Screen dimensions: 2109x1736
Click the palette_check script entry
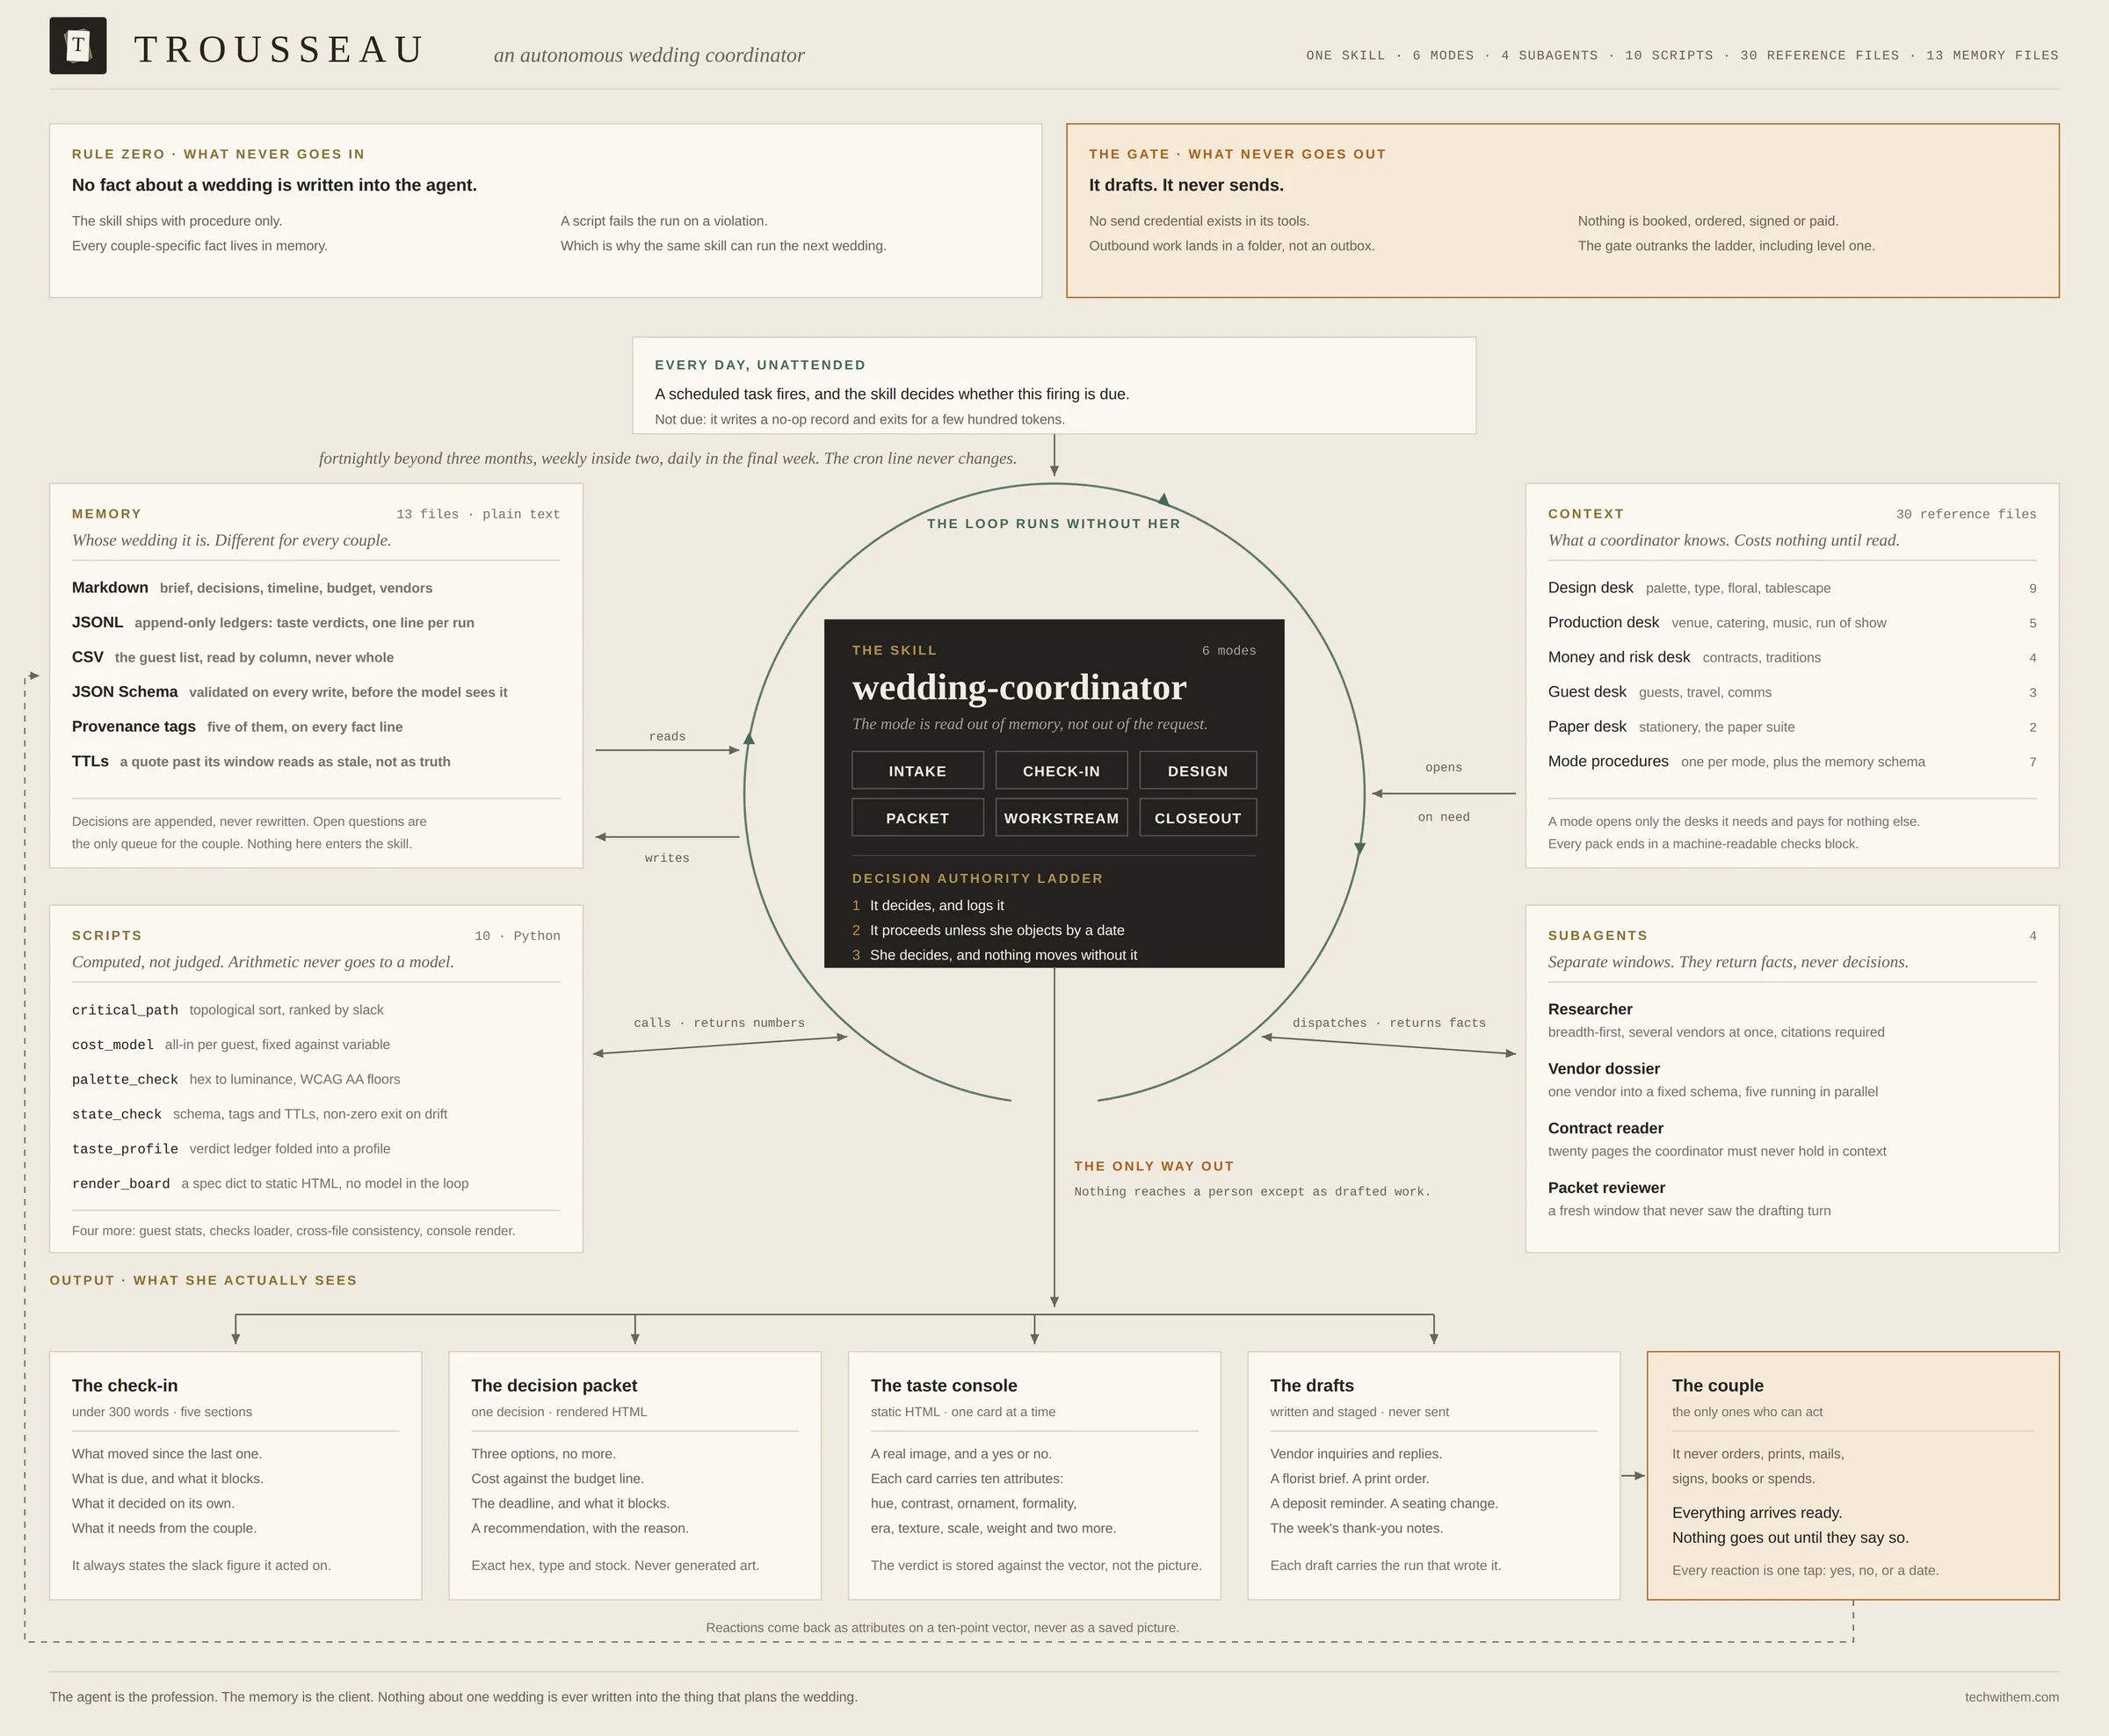coord(236,1079)
